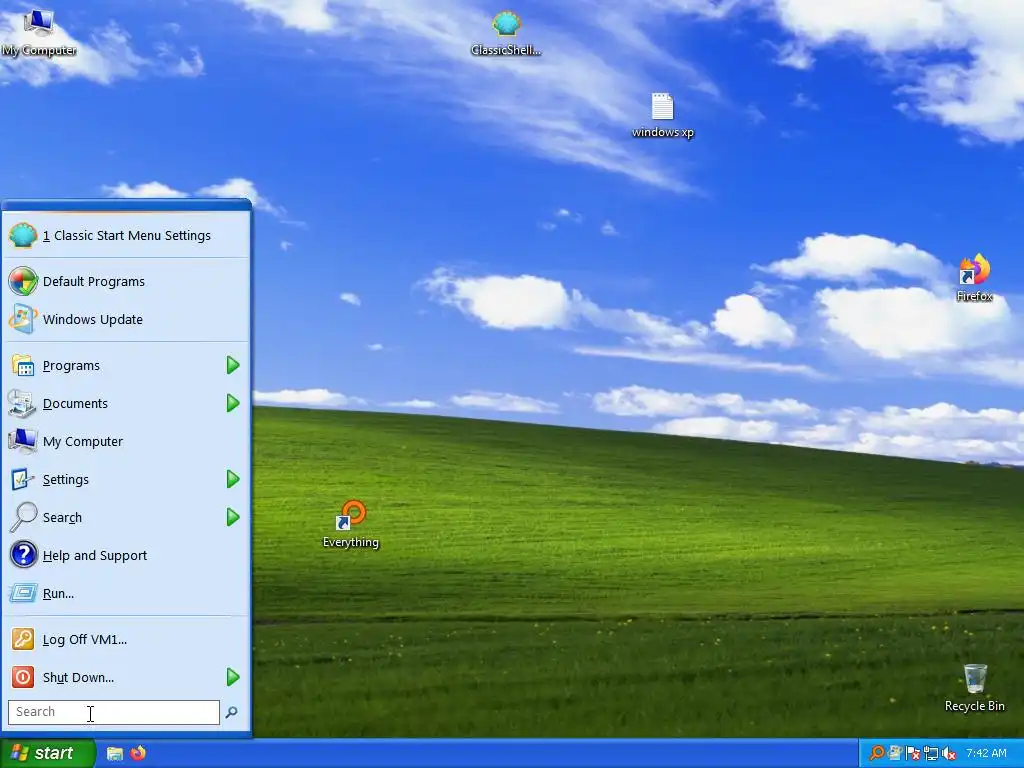Expand the Programs submenu arrow
Screen dimensions: 1024x768
coord(233,366)
